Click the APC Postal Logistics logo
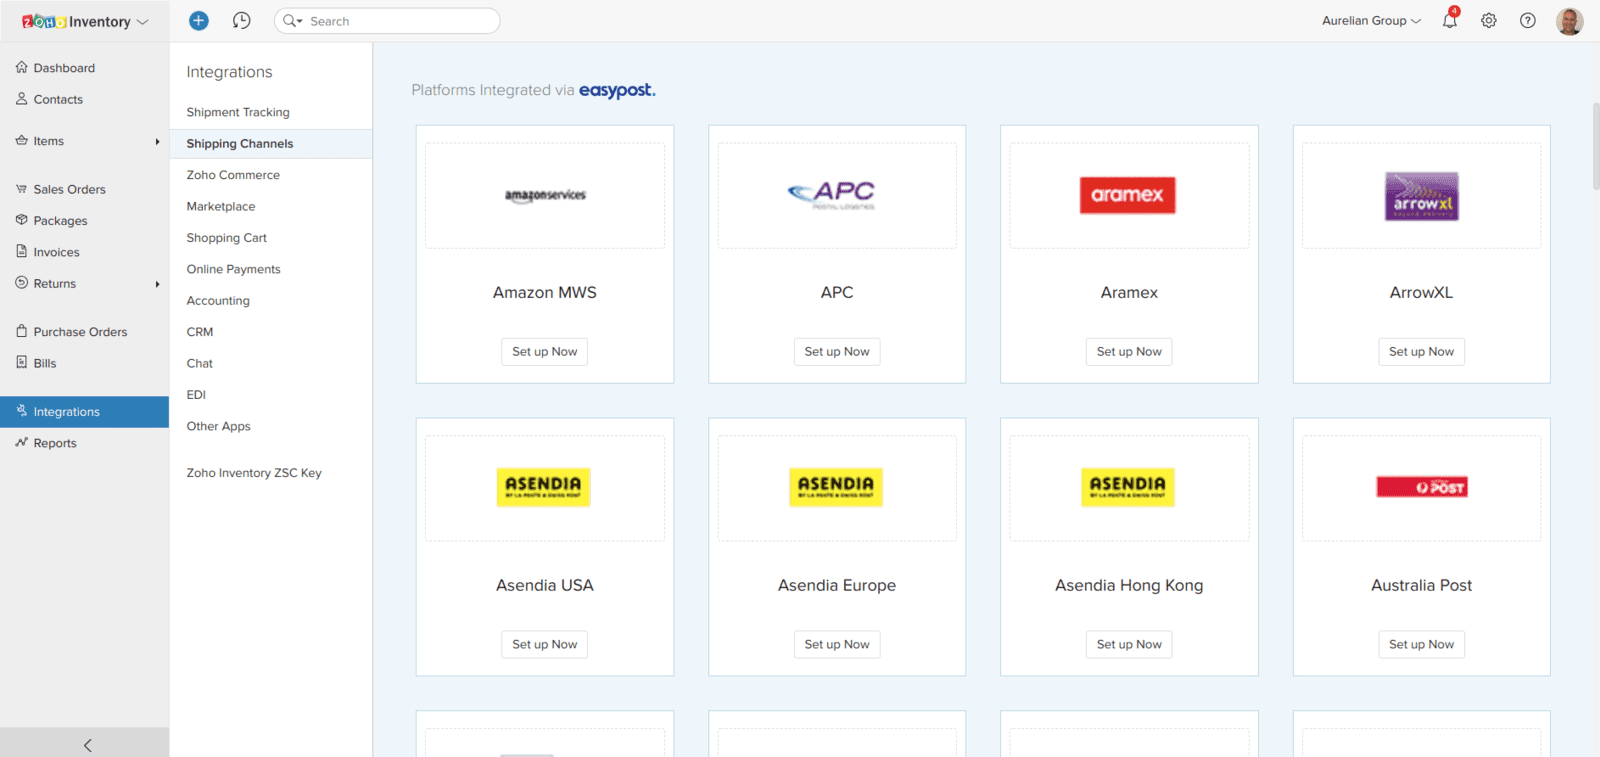1600x757 pixels. click(832, 194)
